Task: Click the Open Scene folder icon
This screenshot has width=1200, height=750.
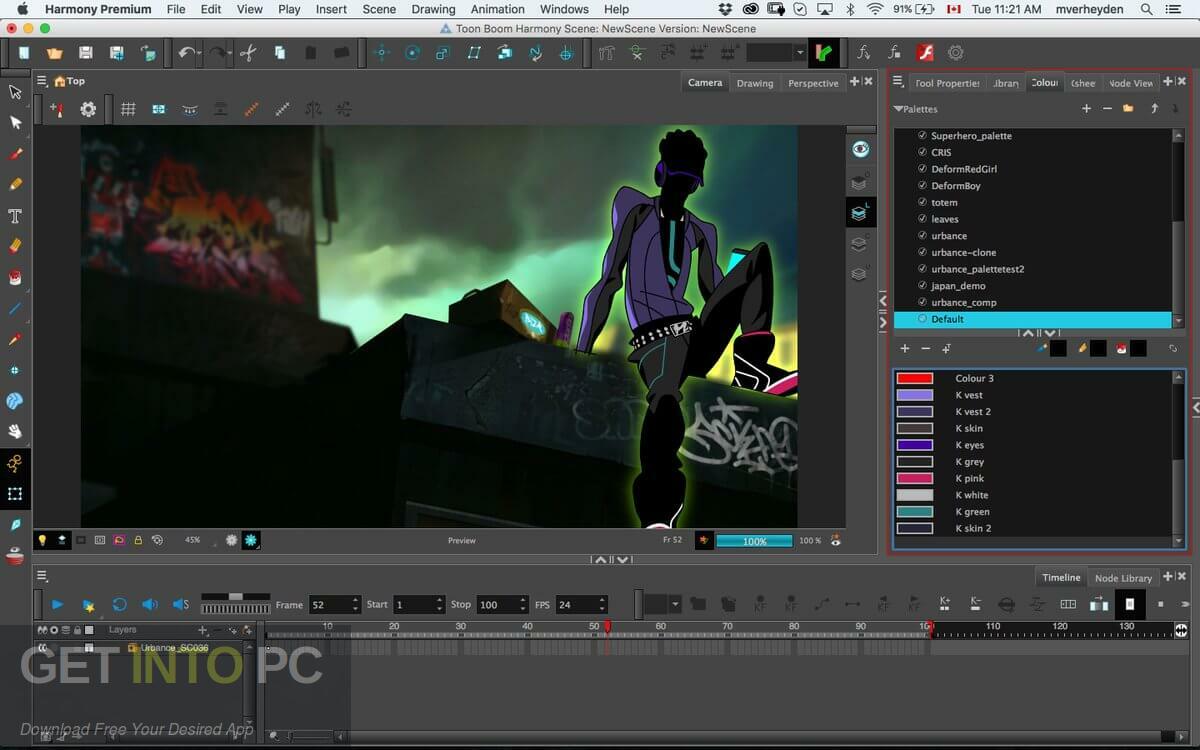Action: pos(54,52)
